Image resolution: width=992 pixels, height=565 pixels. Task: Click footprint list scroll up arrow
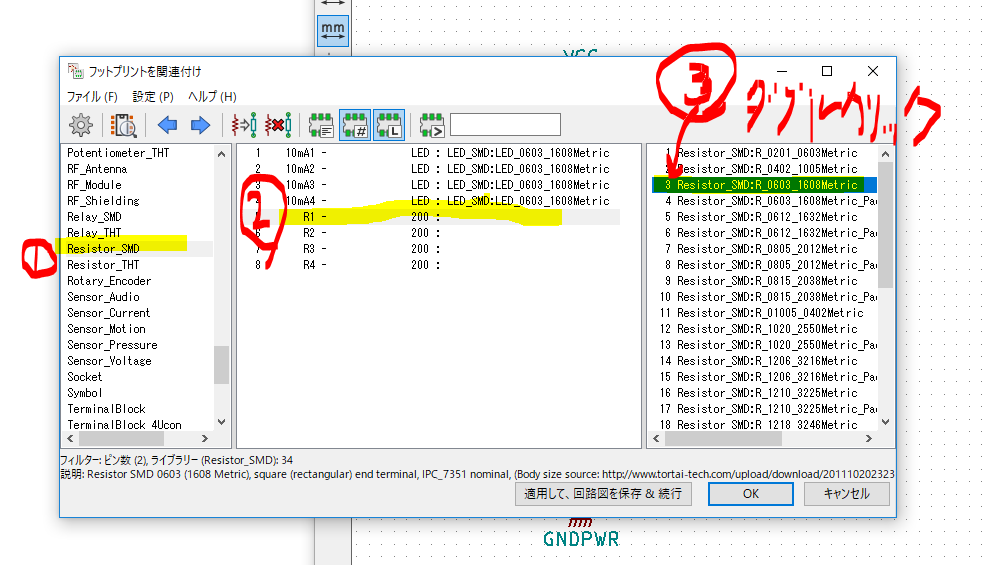pos(886,154)
